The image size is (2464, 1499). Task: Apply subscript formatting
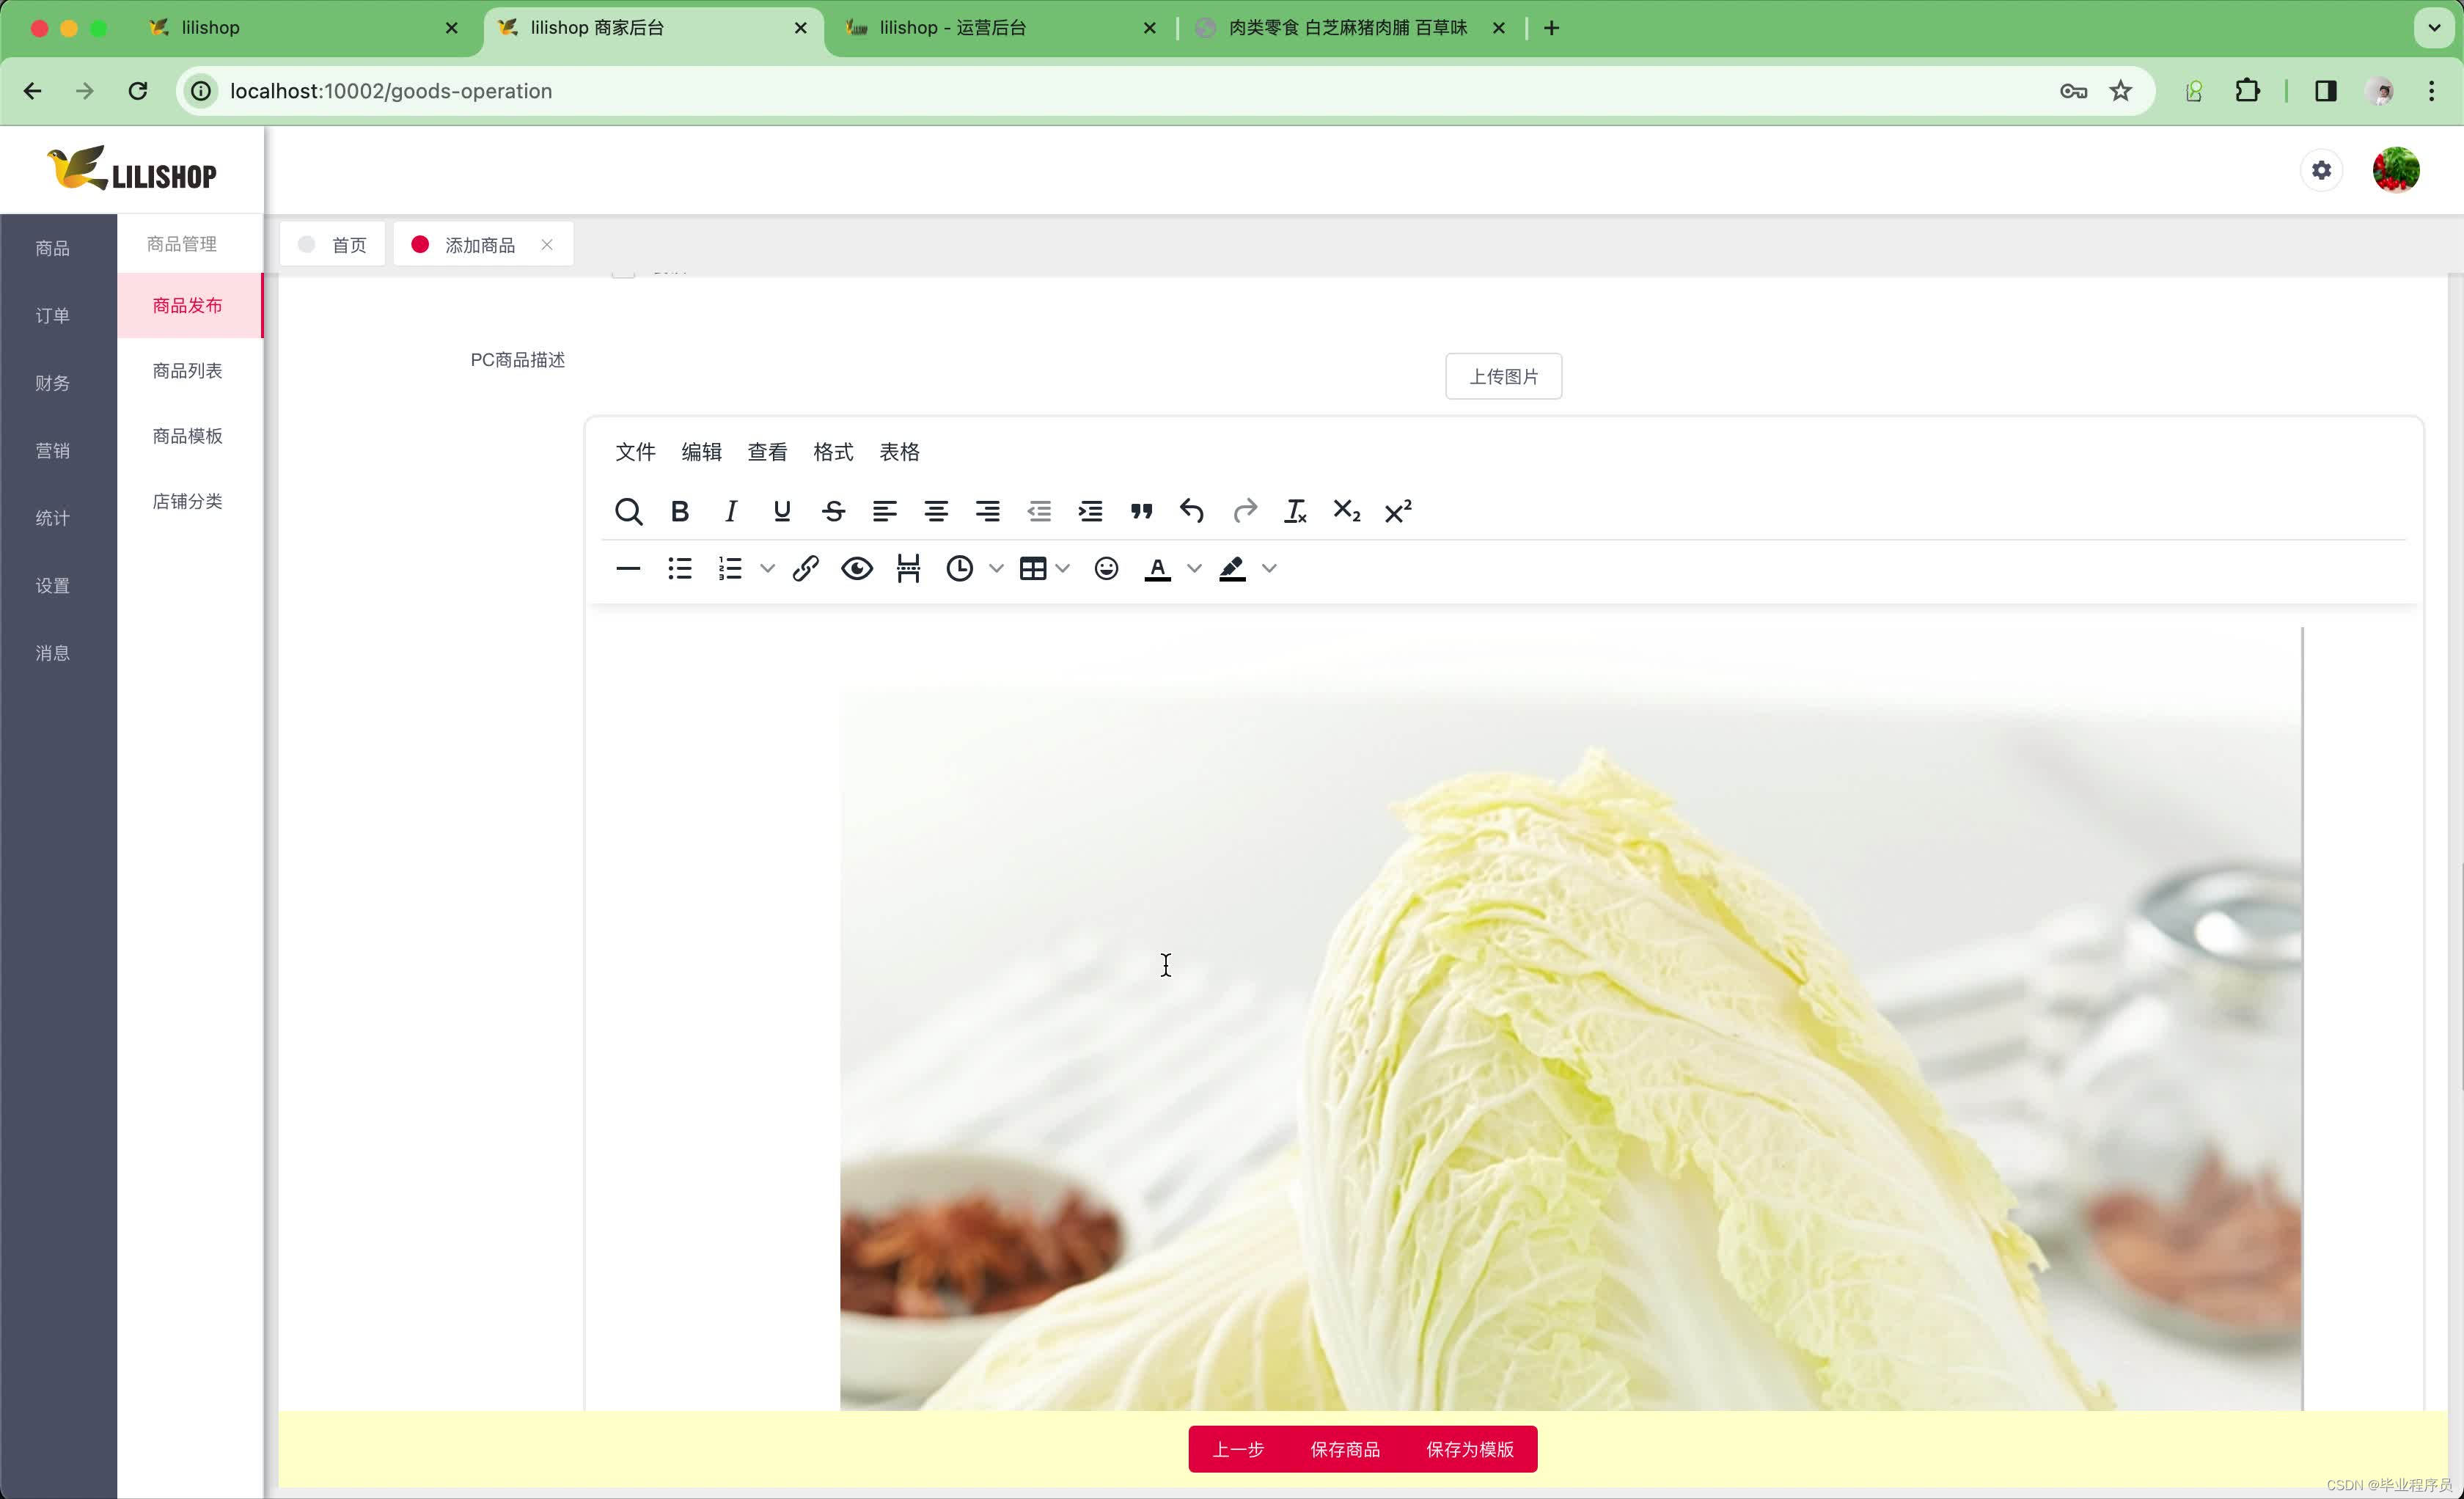coord(1346,511)
